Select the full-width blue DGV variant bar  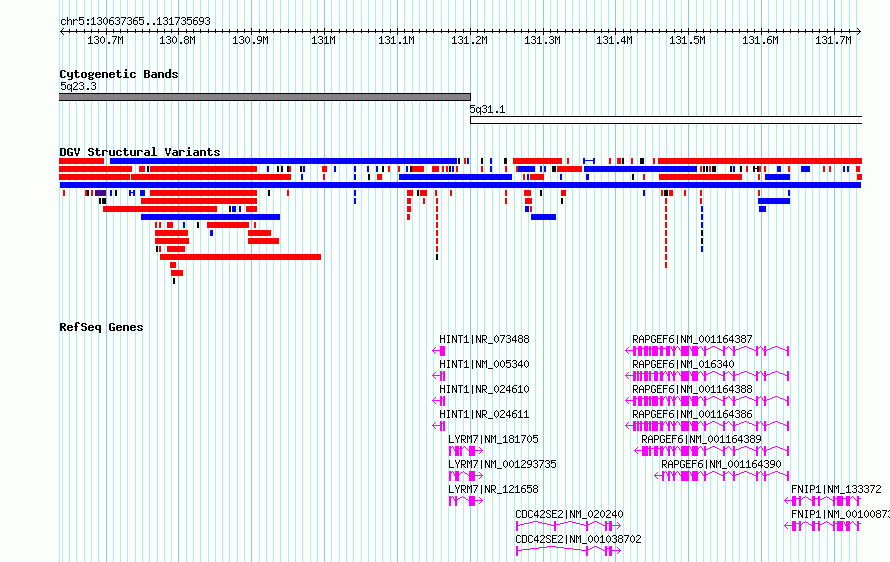click(x=460, y=185)
